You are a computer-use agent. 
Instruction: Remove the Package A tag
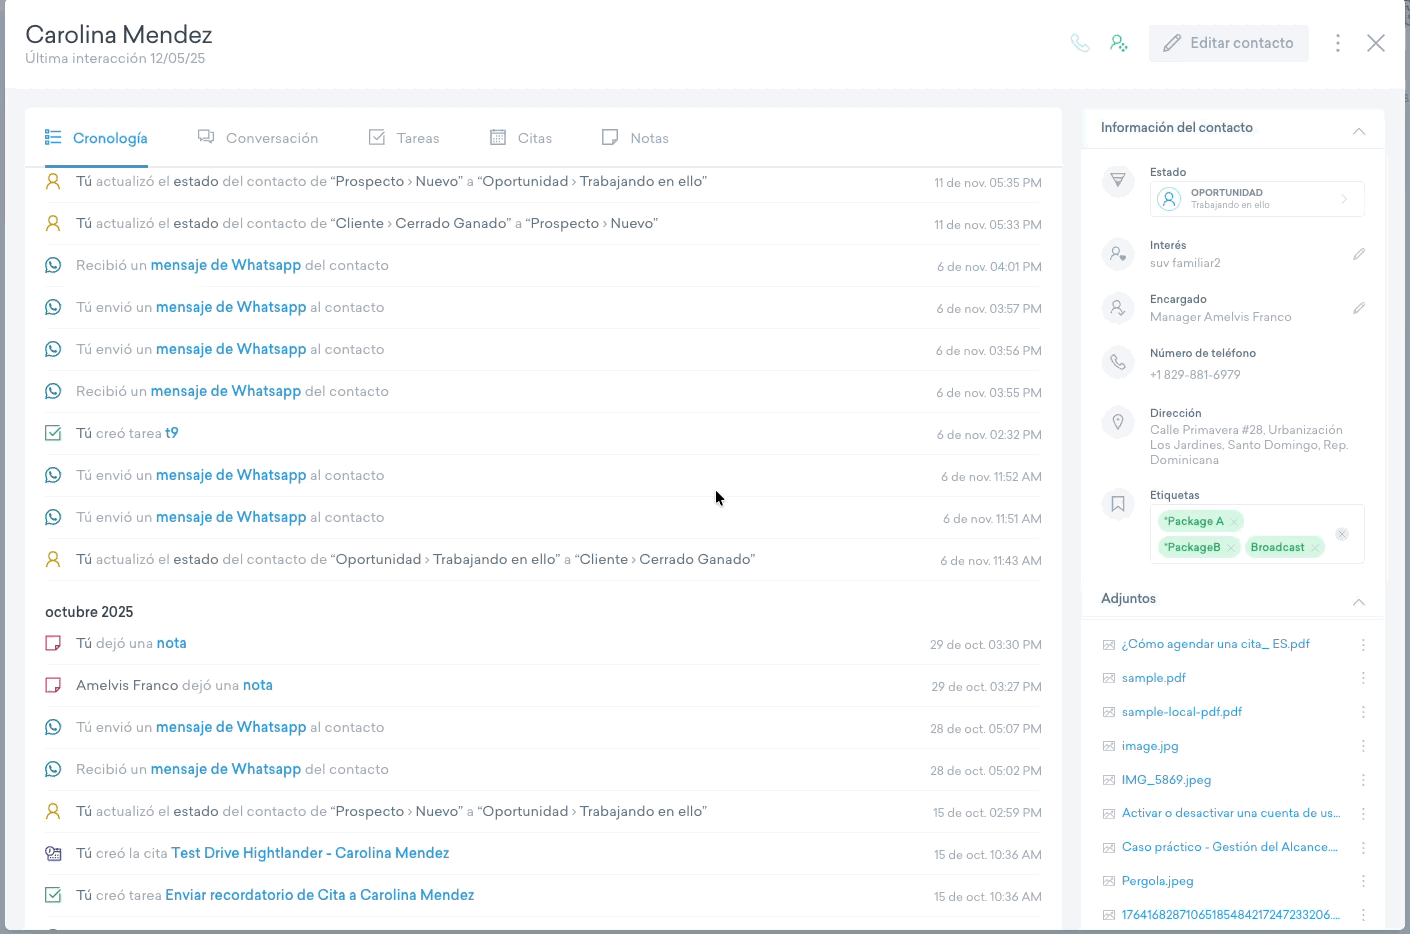pyautogui.click(x=1235, y=521)
